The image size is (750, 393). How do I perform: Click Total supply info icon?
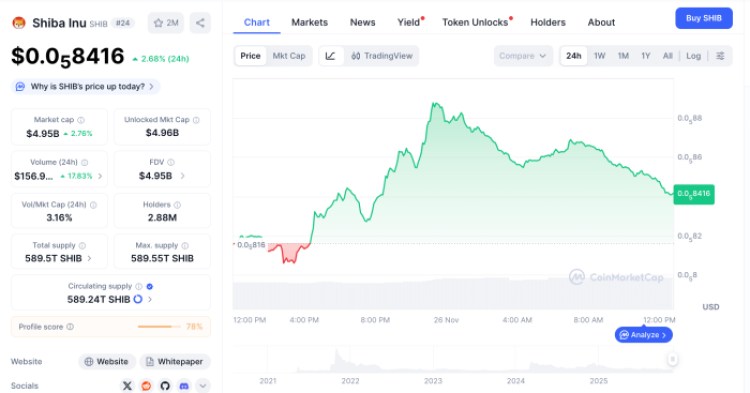point(82,245)
